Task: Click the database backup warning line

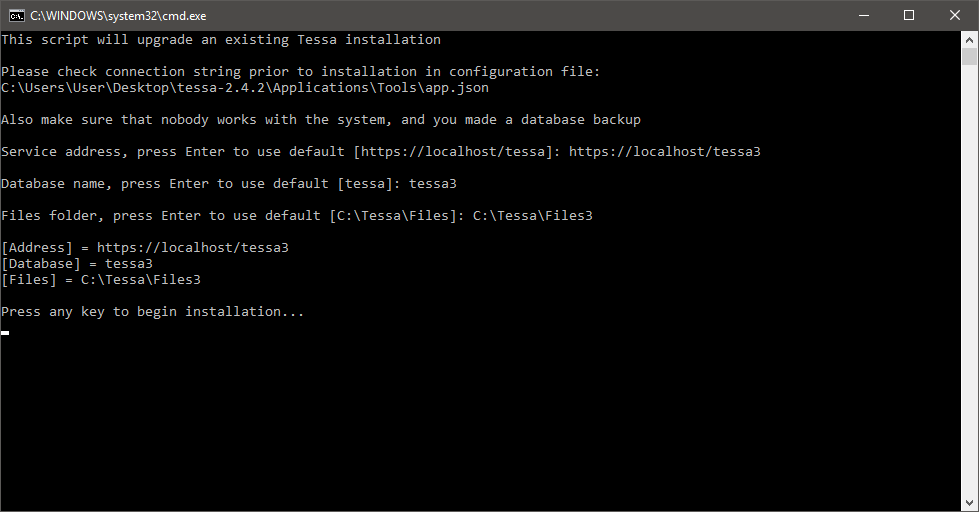Action: point(321,120)
